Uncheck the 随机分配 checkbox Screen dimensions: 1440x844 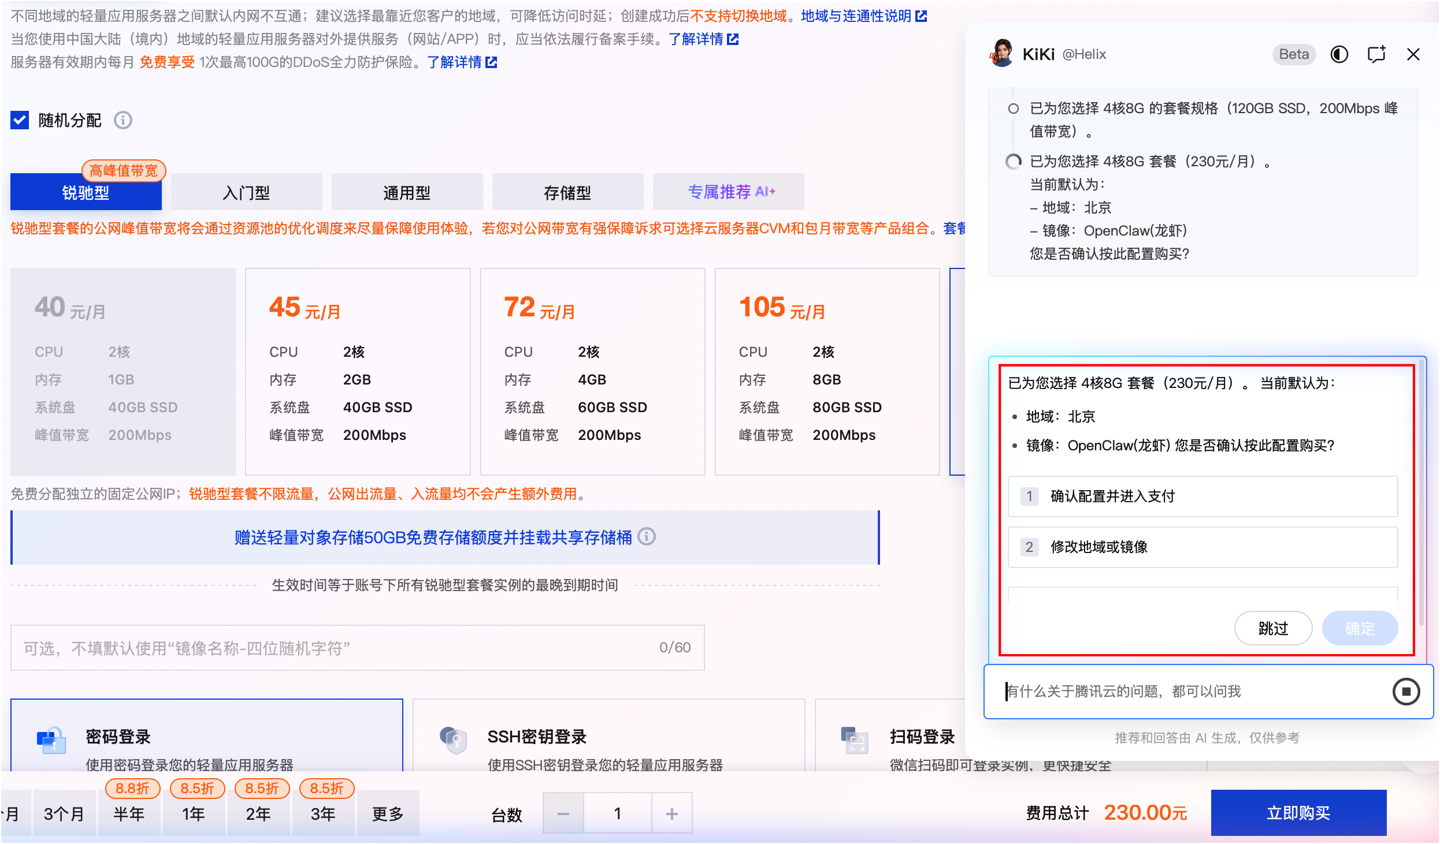click(x=21, y=118)
